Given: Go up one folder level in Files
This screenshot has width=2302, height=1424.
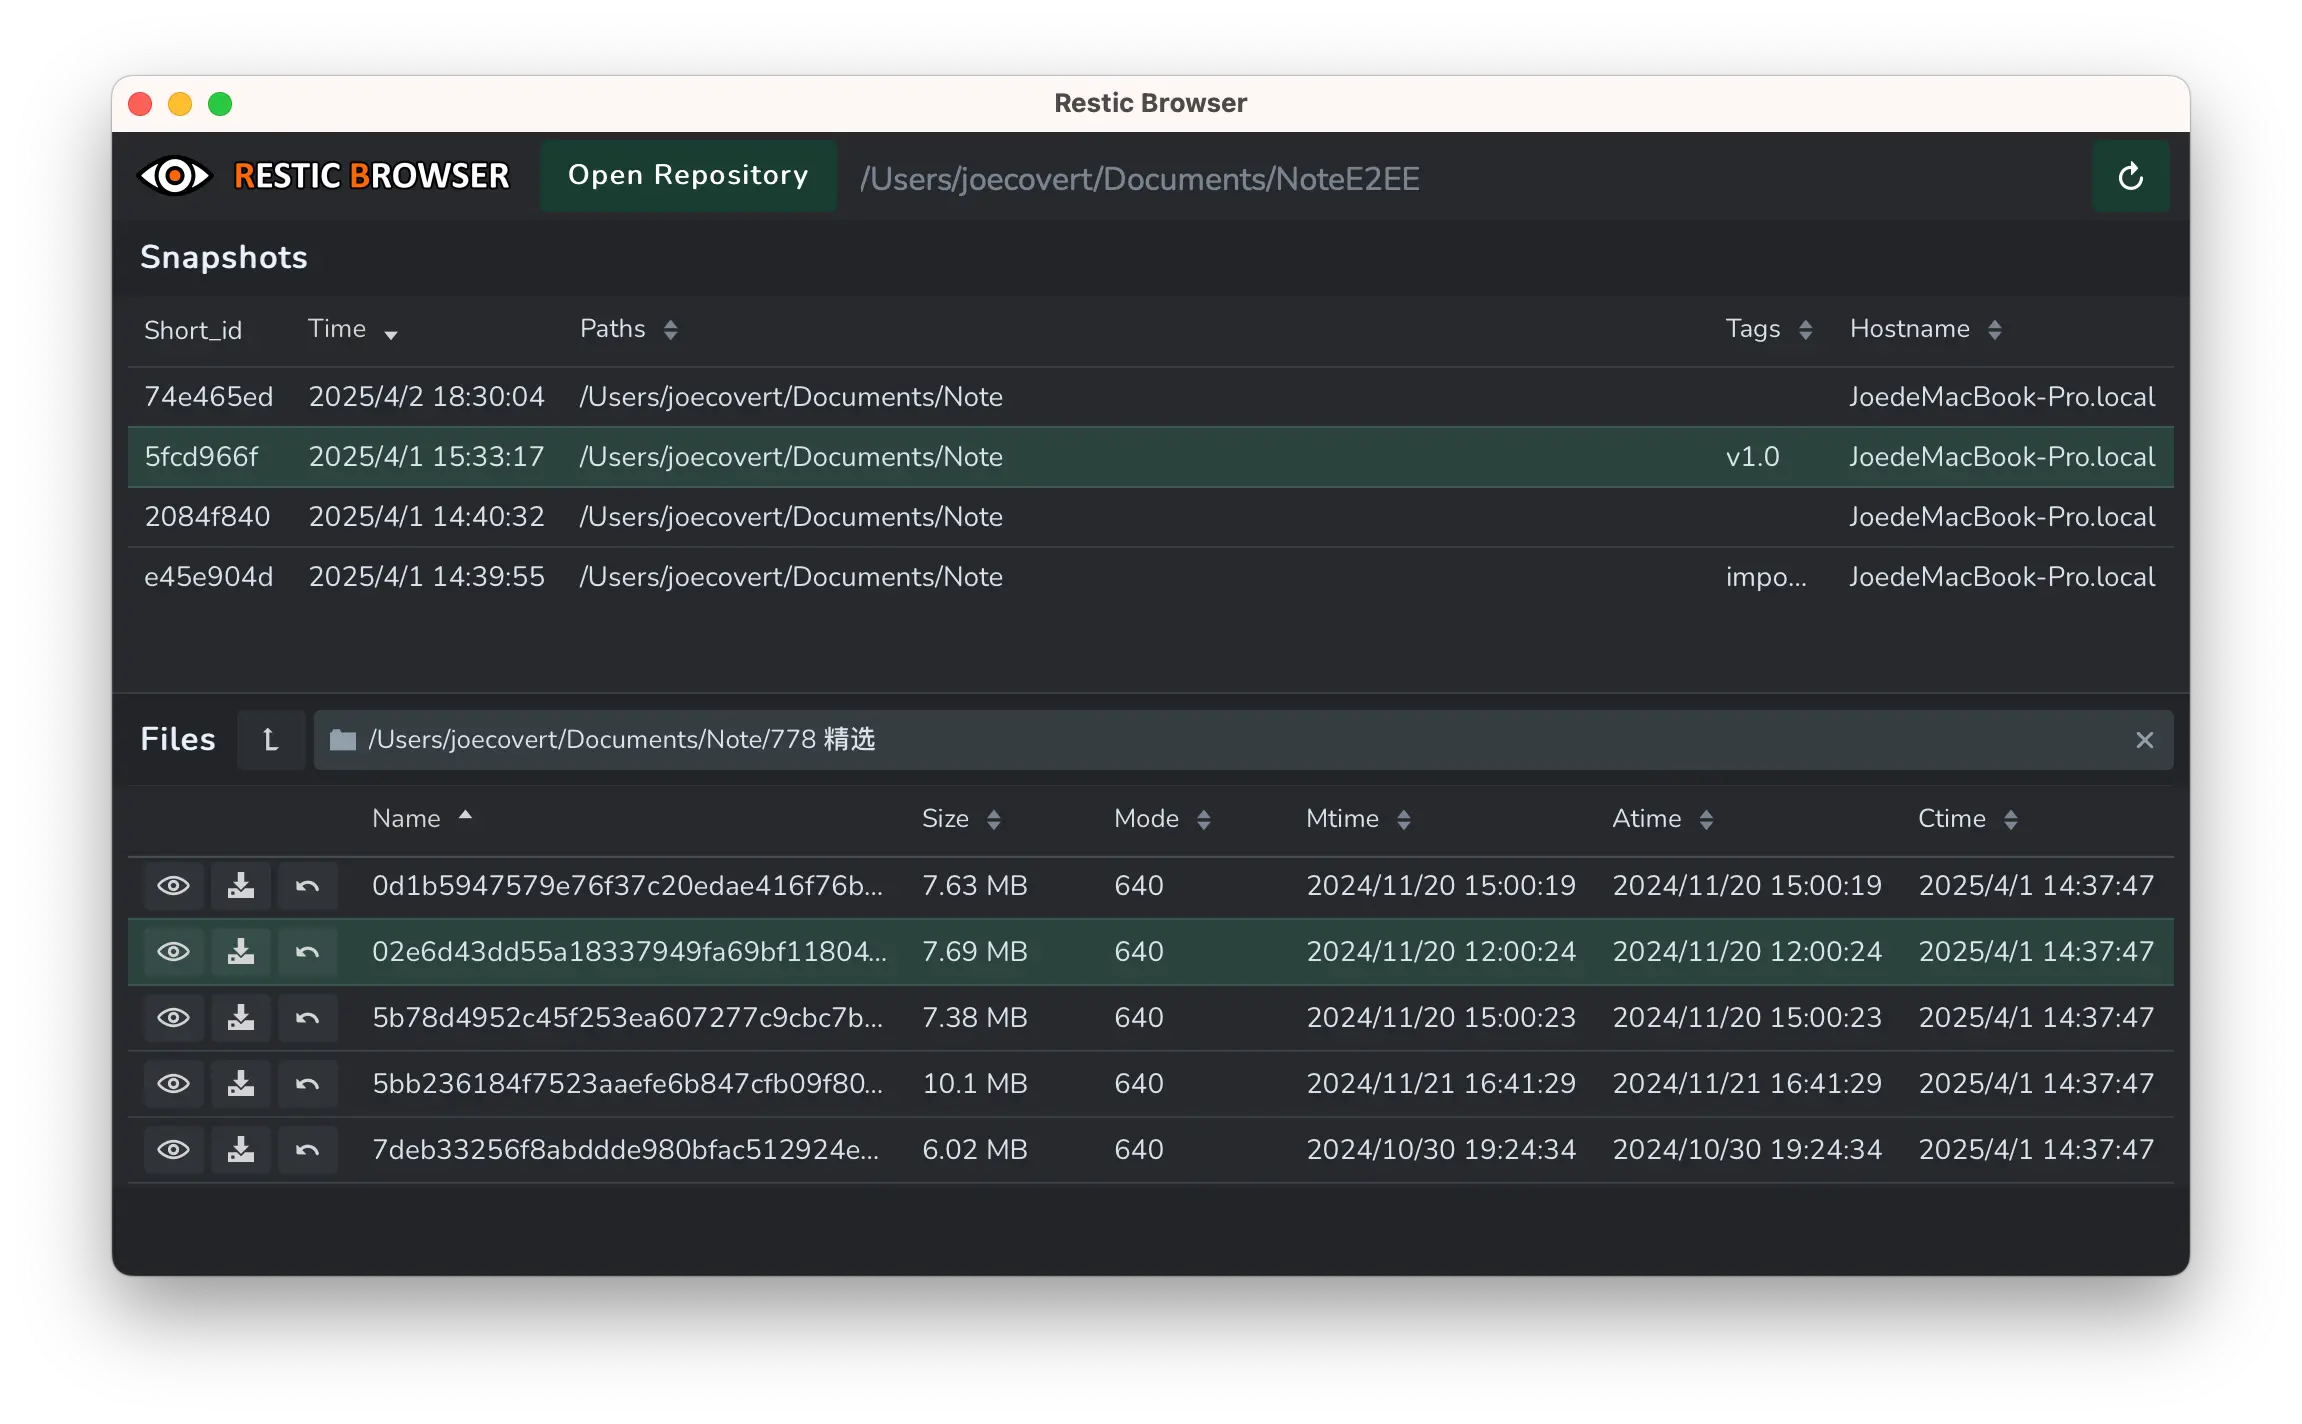Looking at the screenshot, I should coord(271,740).
